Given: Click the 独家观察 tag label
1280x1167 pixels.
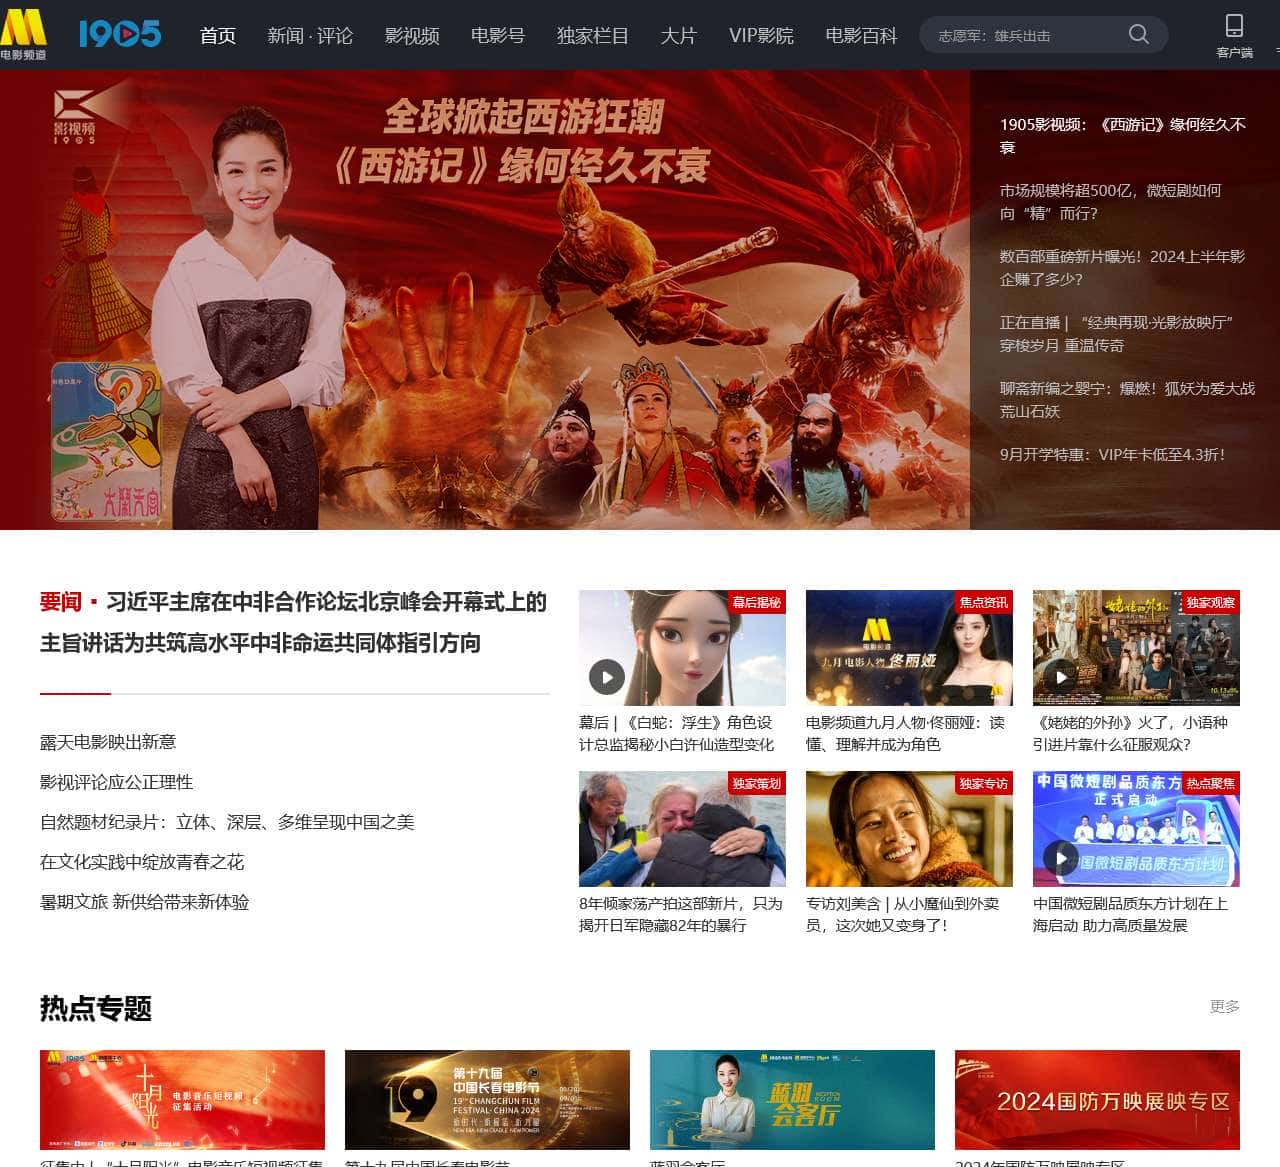Looking at the screenshot, I should [x=1210, y=602].
